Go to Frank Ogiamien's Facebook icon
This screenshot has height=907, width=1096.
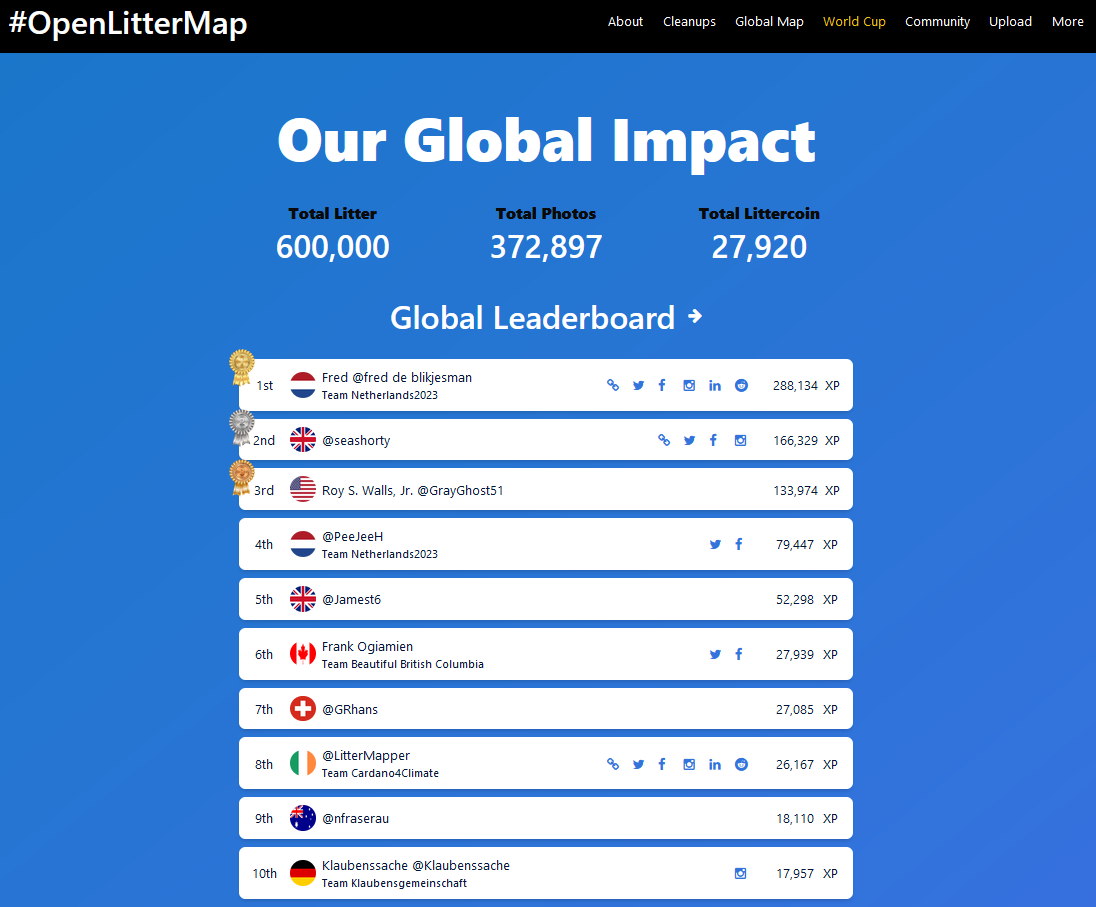point(739,654)
